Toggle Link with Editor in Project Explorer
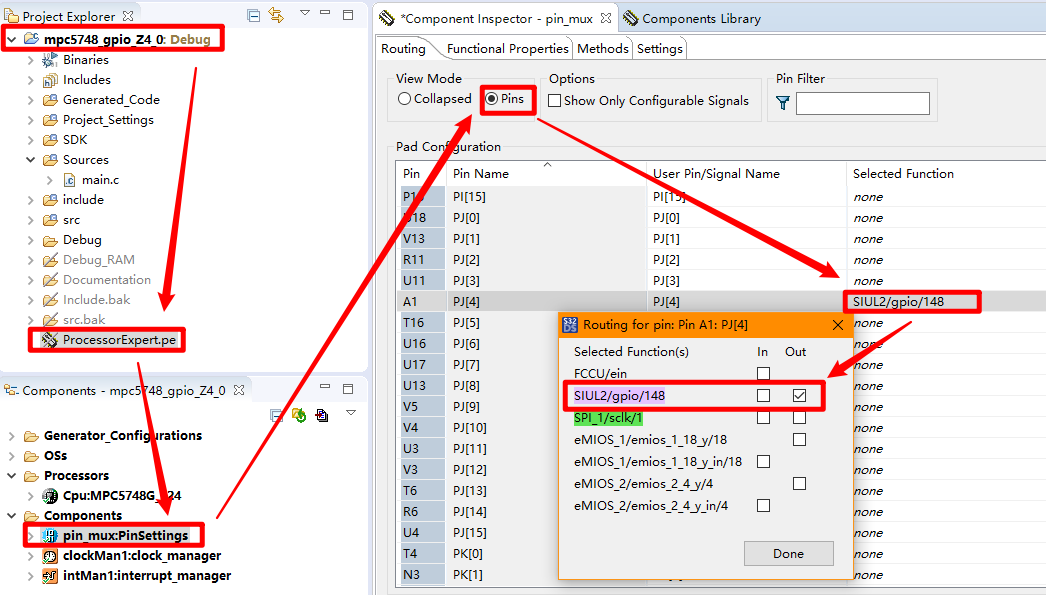Screen dimensions: 1046x595 click(276, 15)
